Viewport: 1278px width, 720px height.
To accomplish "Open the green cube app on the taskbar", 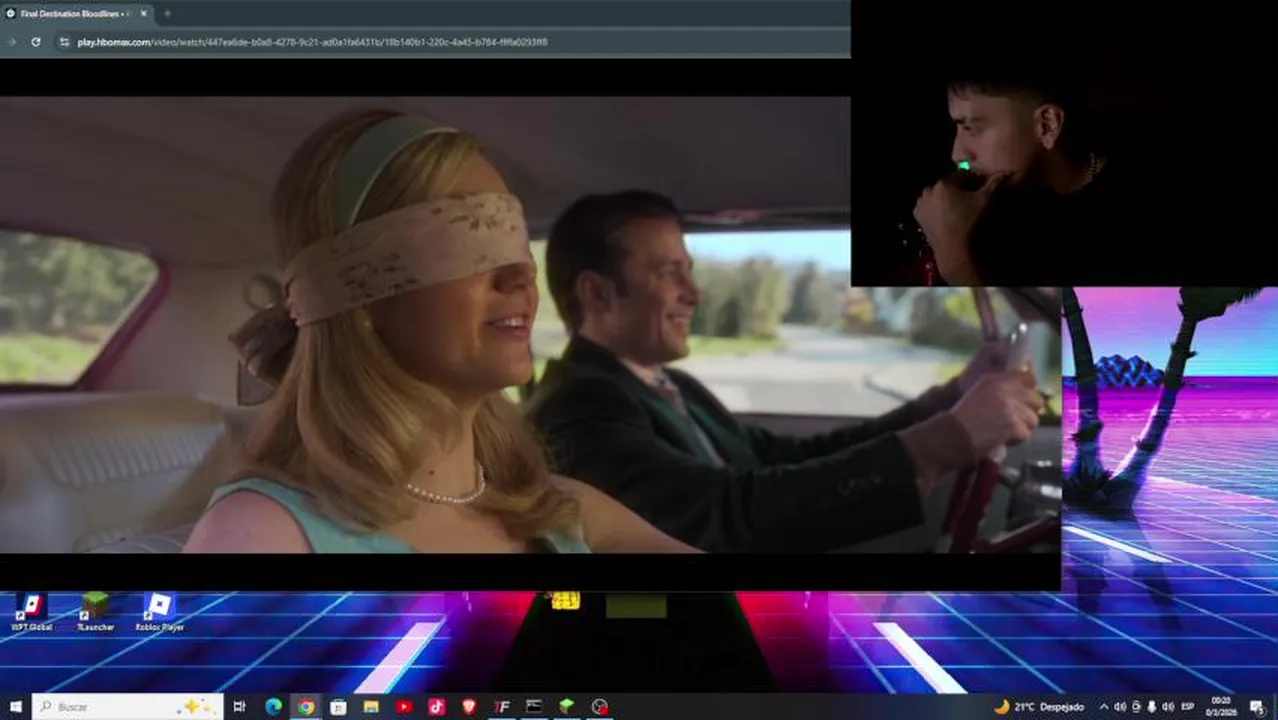I will [567, 706].
